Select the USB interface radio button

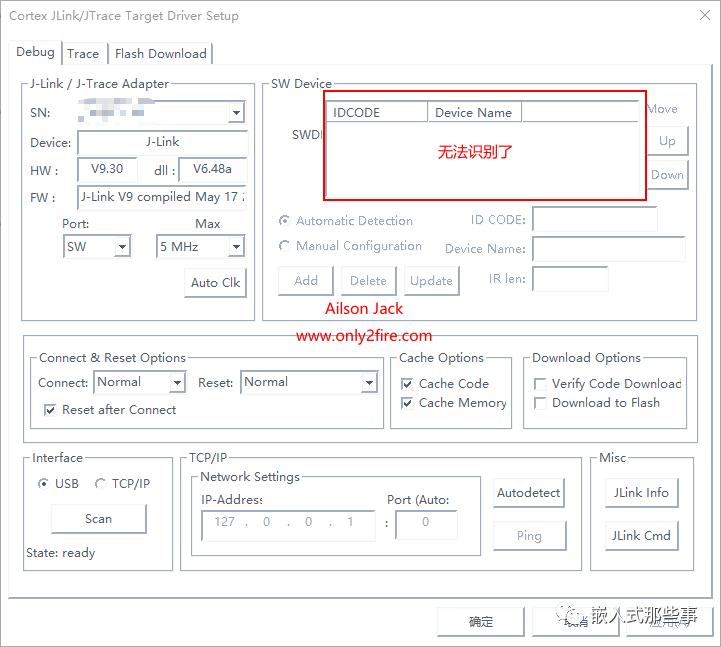(x=43, y=484)
